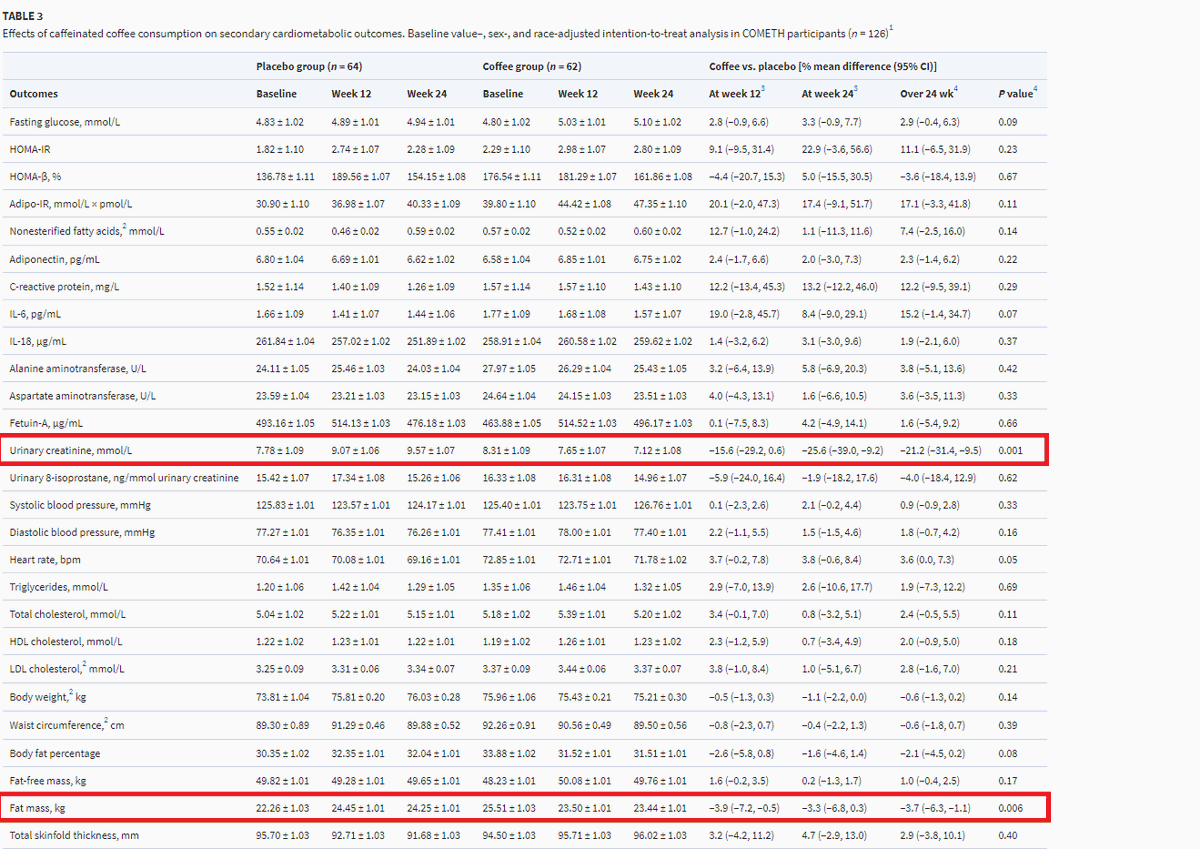
Task: Click the −3.7 (−6.3, −1.1) cell
Action: (x=937, y=807)
